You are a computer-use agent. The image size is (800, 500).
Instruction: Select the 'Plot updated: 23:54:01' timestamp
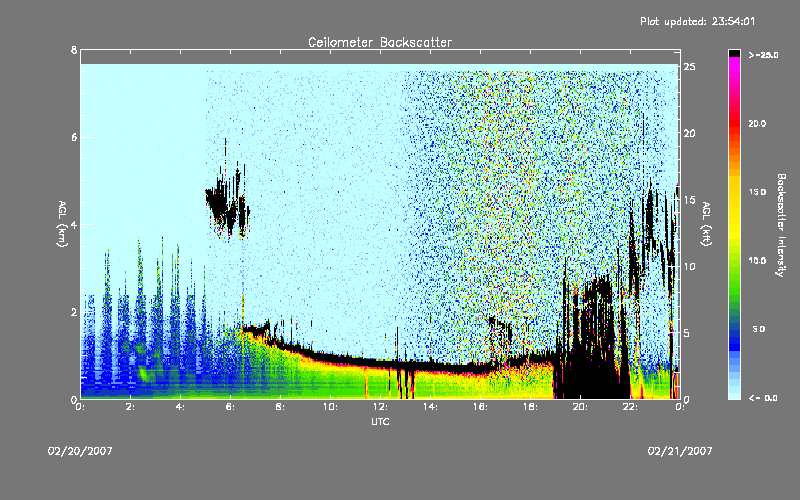[x=697, y=21]
